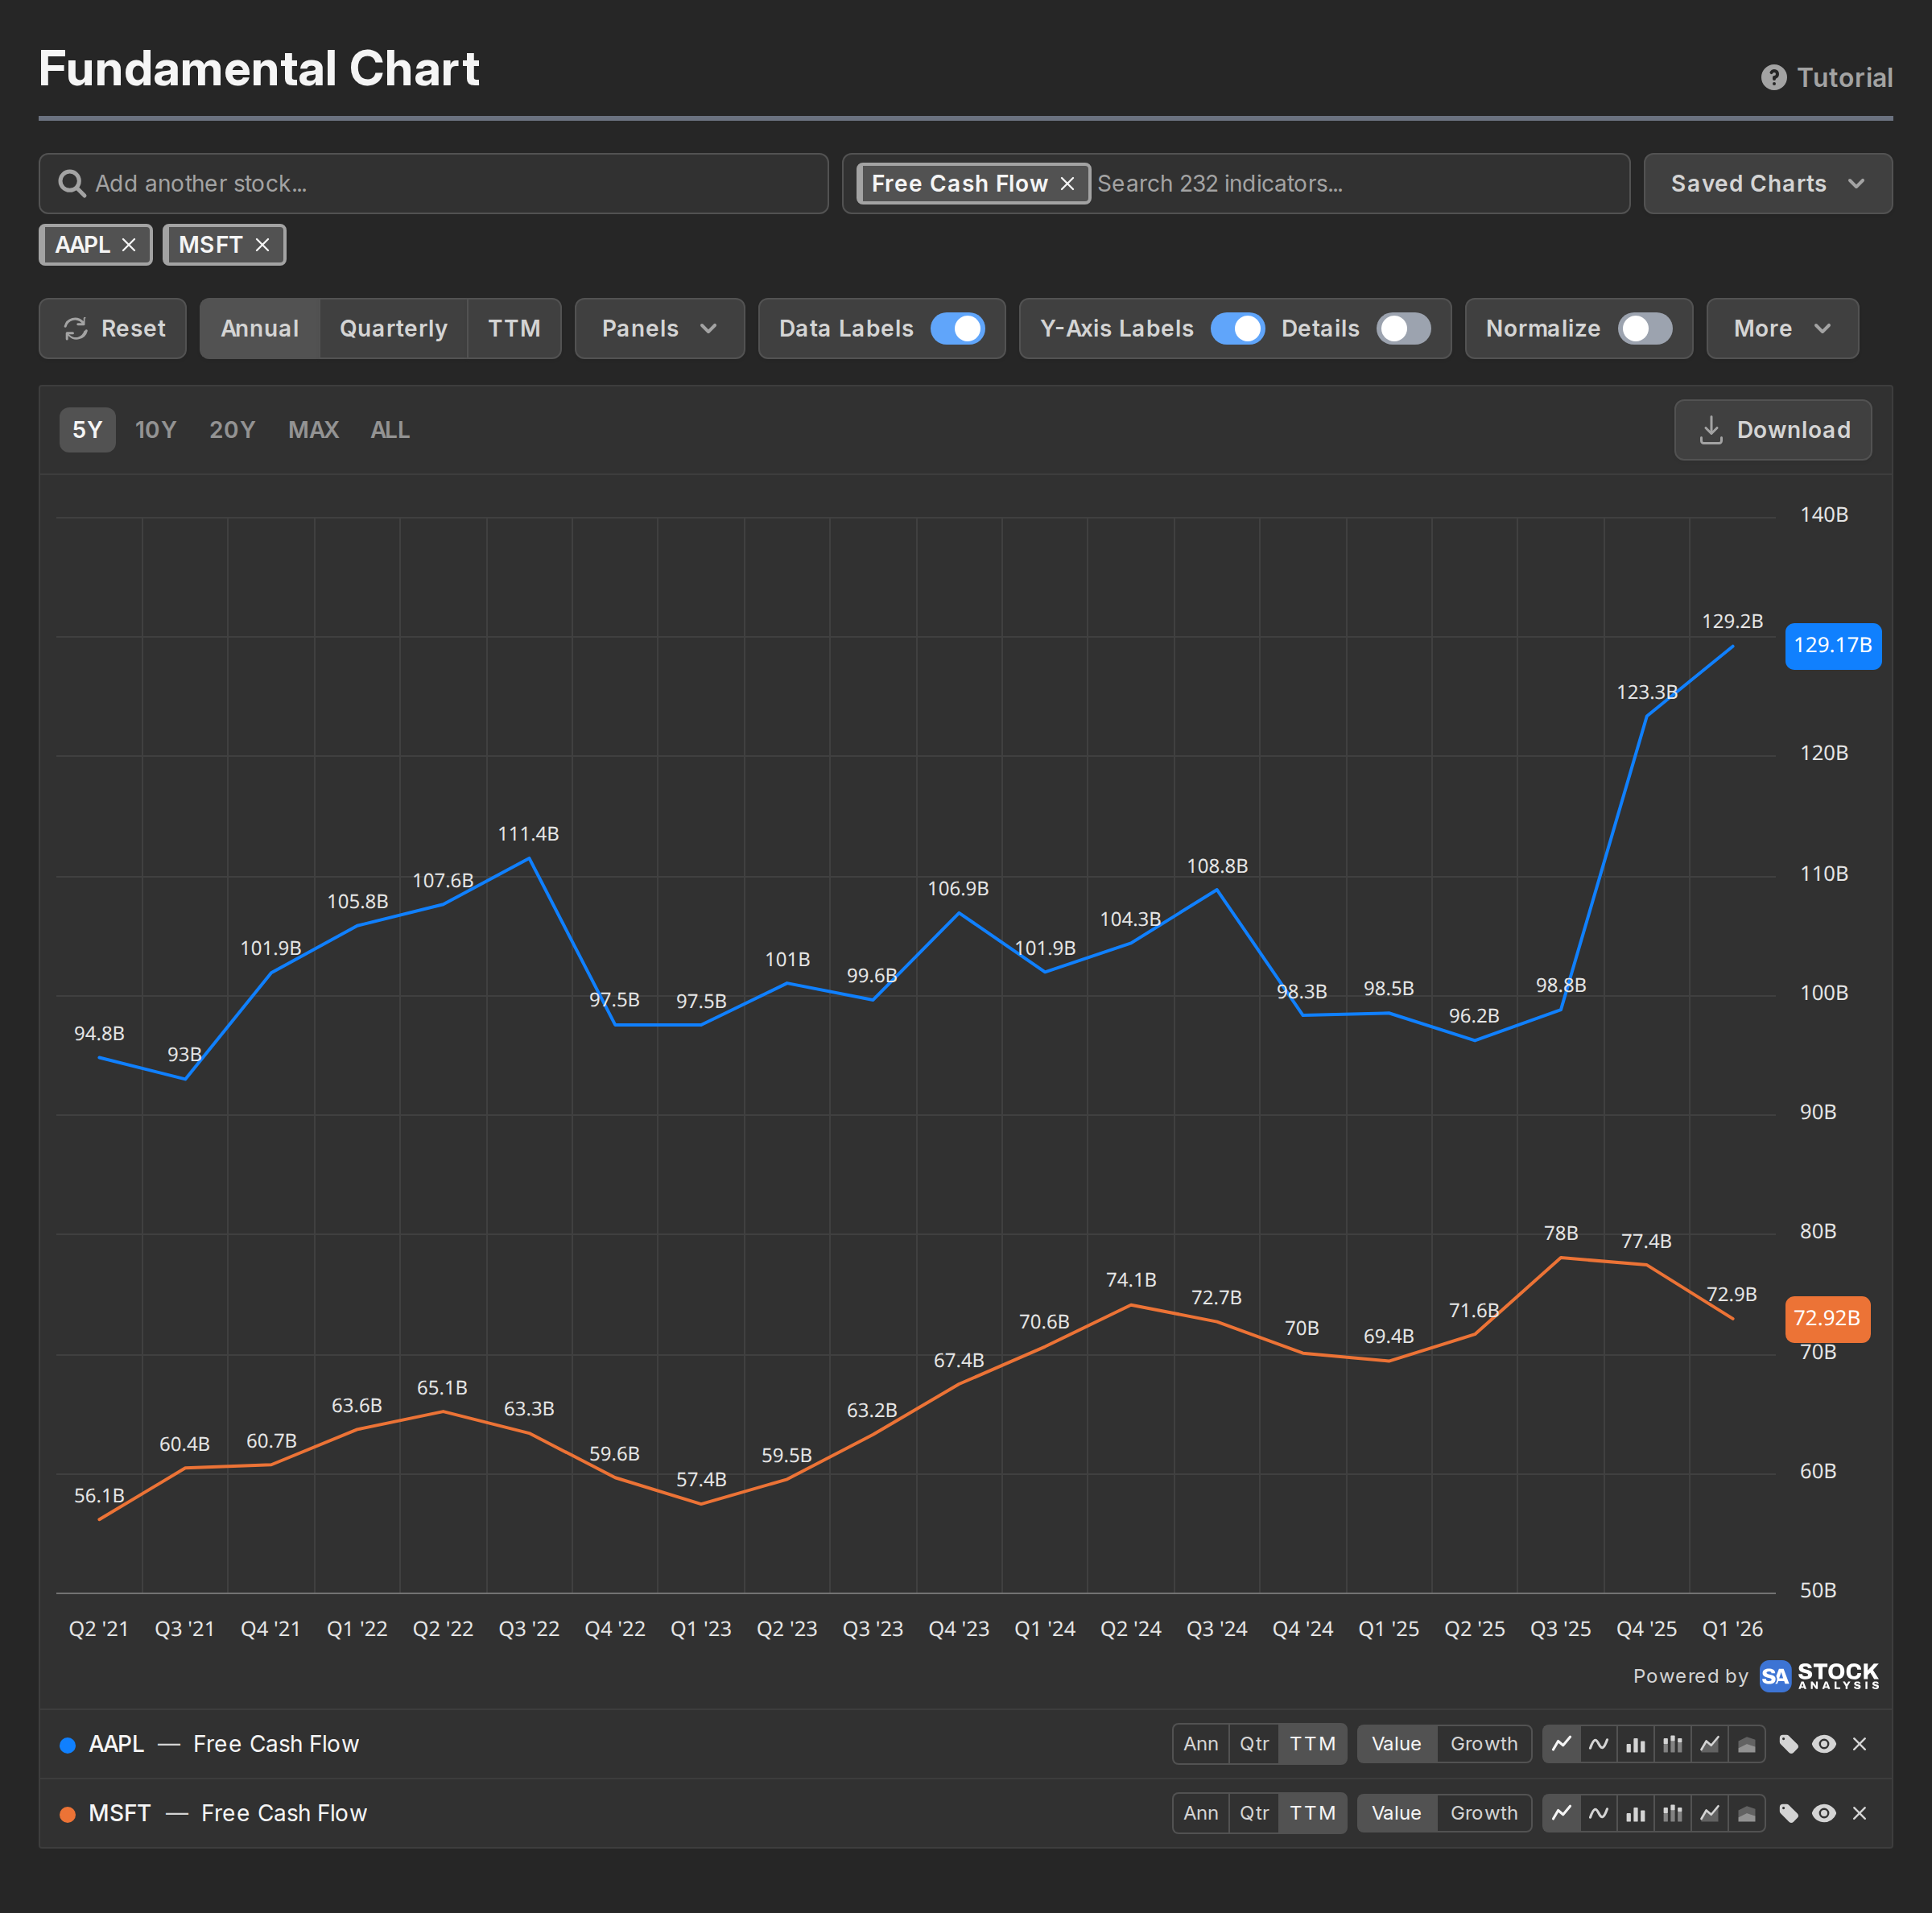Set AAPL row to Qtr period
The image size is (1932, 1913).
tap(1254, 1744)
